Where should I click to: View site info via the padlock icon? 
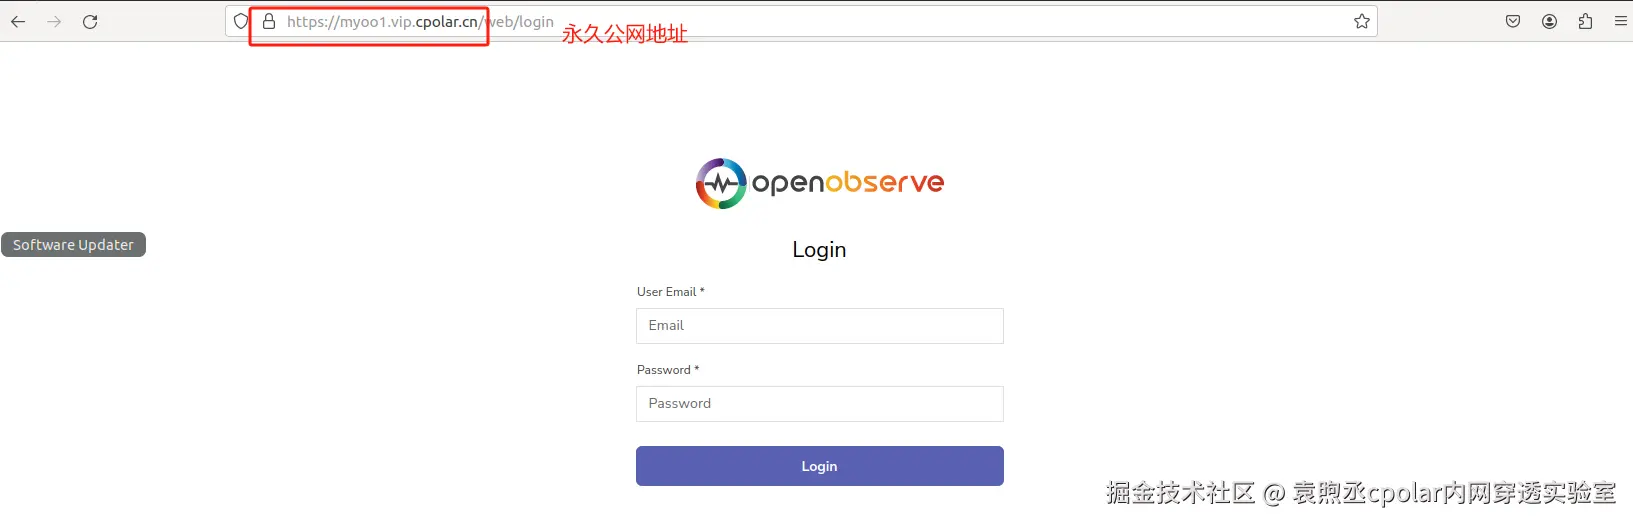click(x=268, y=21)
